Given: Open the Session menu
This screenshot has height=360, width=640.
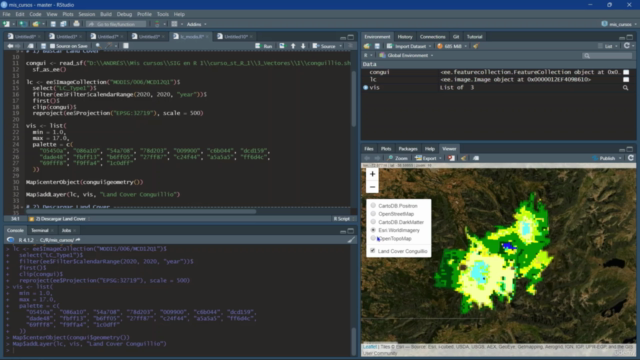Looking at the screenshot, I should [87, 14].
